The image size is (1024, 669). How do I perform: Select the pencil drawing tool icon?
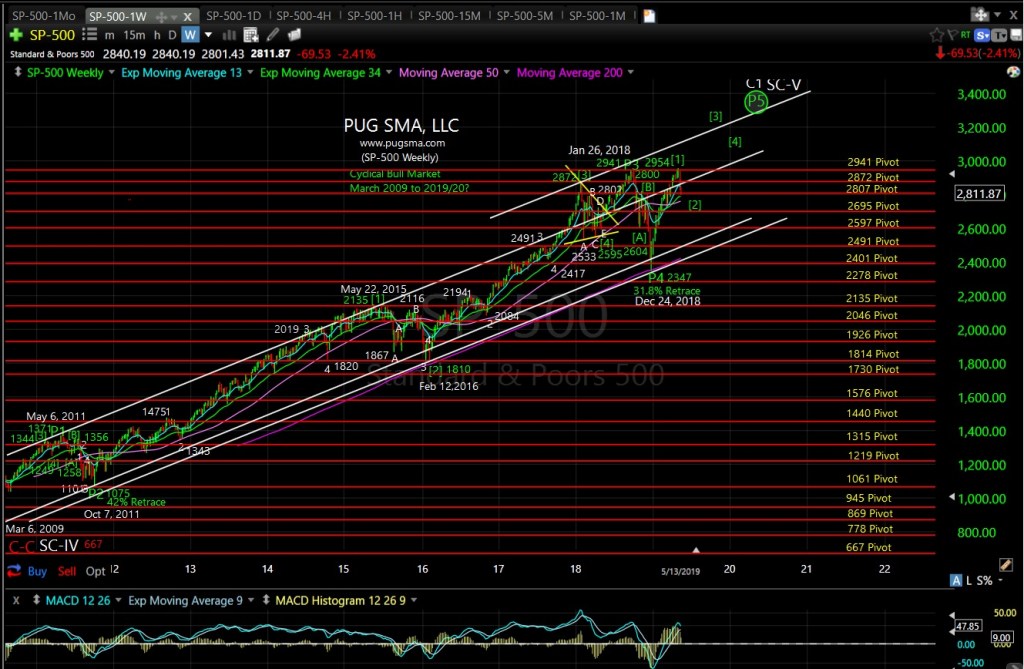click(273, 35)
